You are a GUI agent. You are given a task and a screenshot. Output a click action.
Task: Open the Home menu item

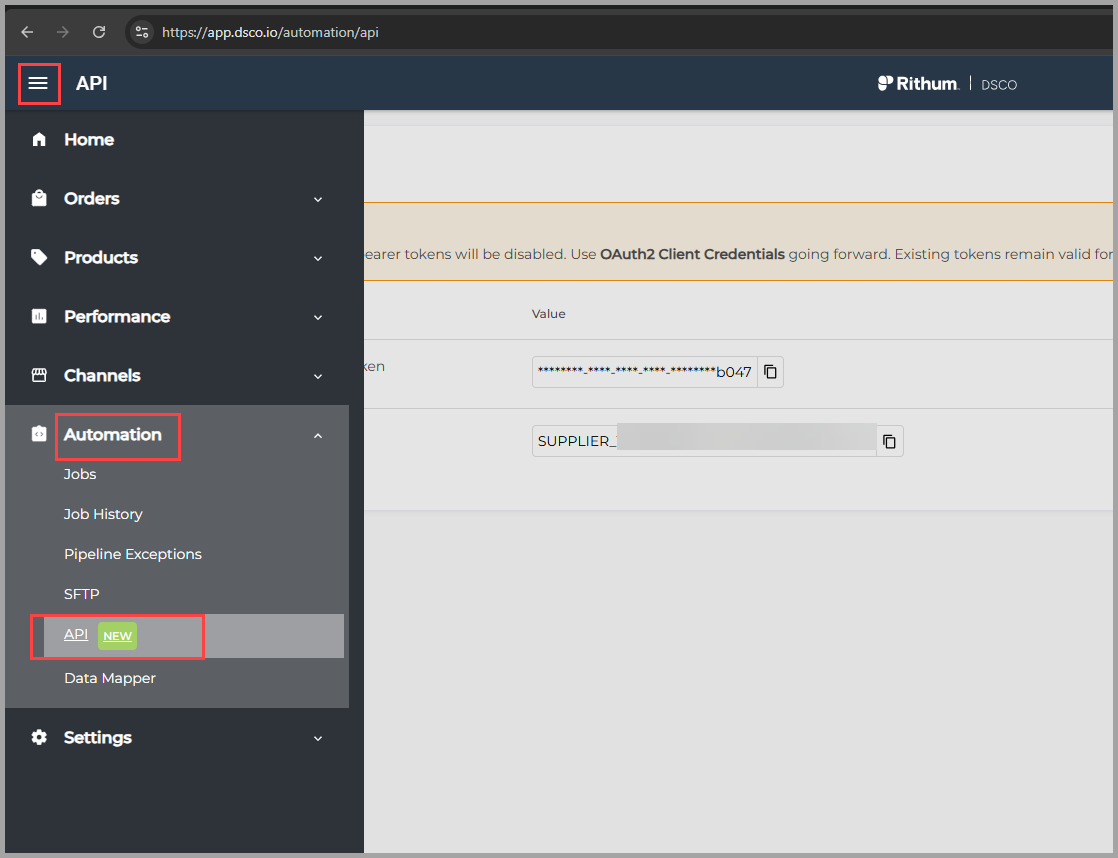coord(89,139)
